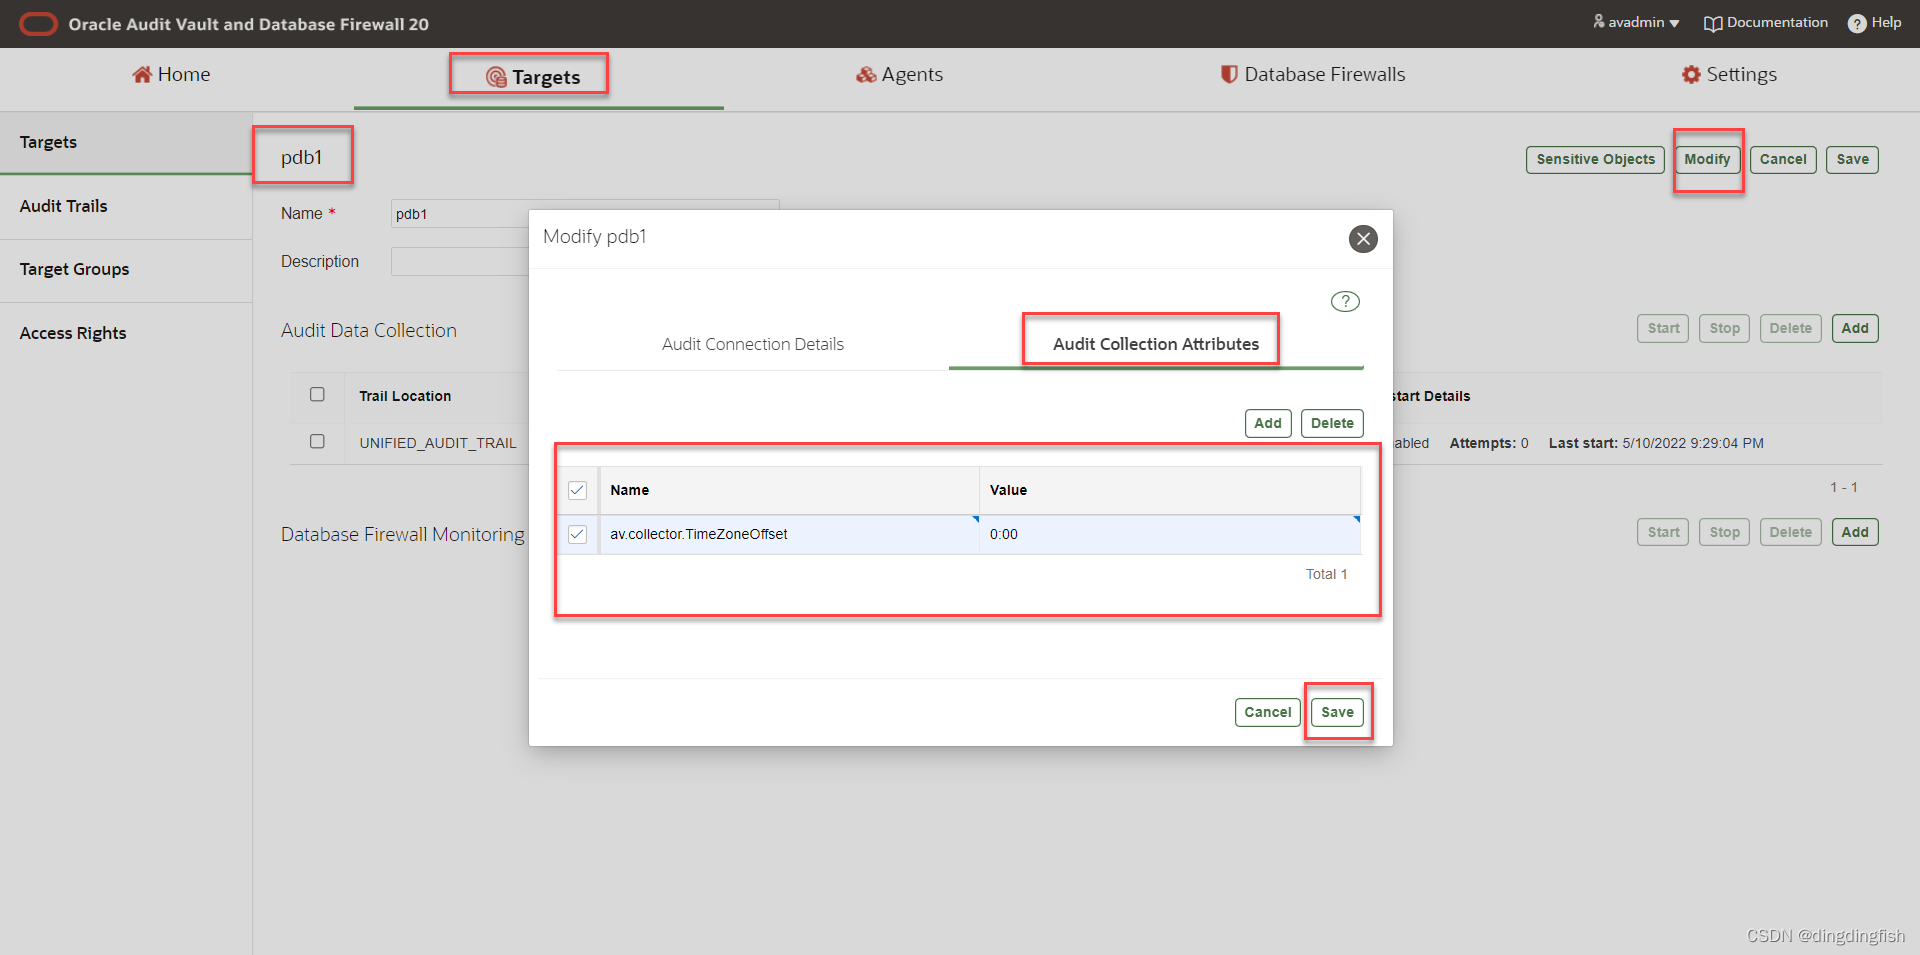The height and width of the screenshot is (955, 1920).
Task: Click the Help question mark icon
Action: (1857, 23)
